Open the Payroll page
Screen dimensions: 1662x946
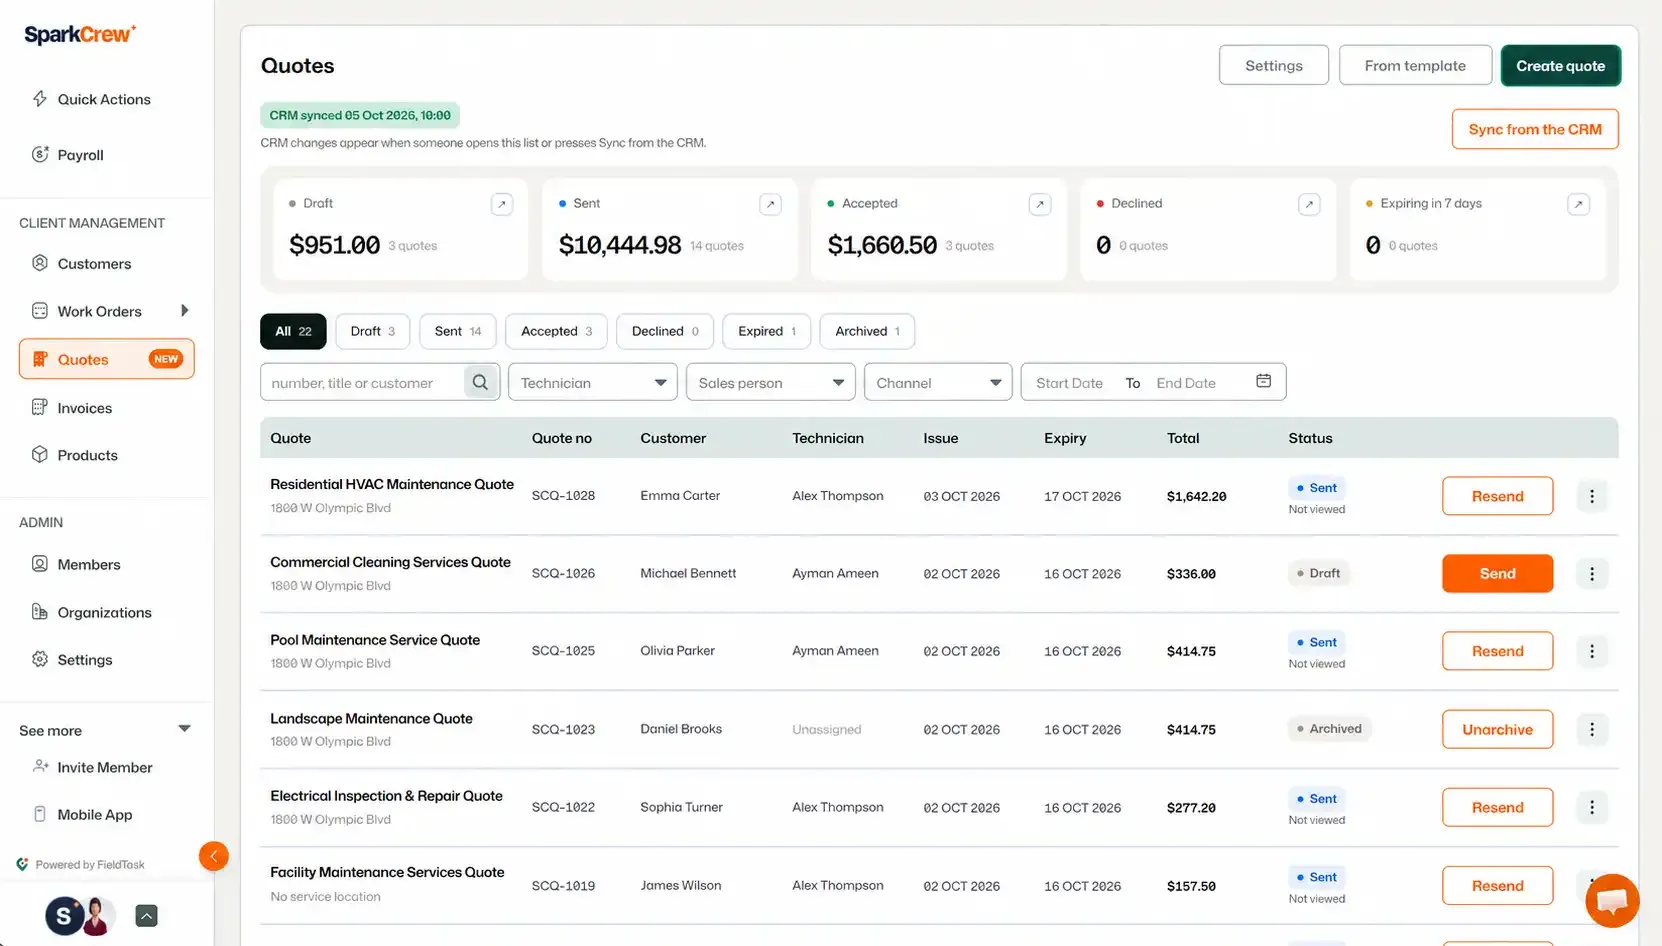(68, 155)
